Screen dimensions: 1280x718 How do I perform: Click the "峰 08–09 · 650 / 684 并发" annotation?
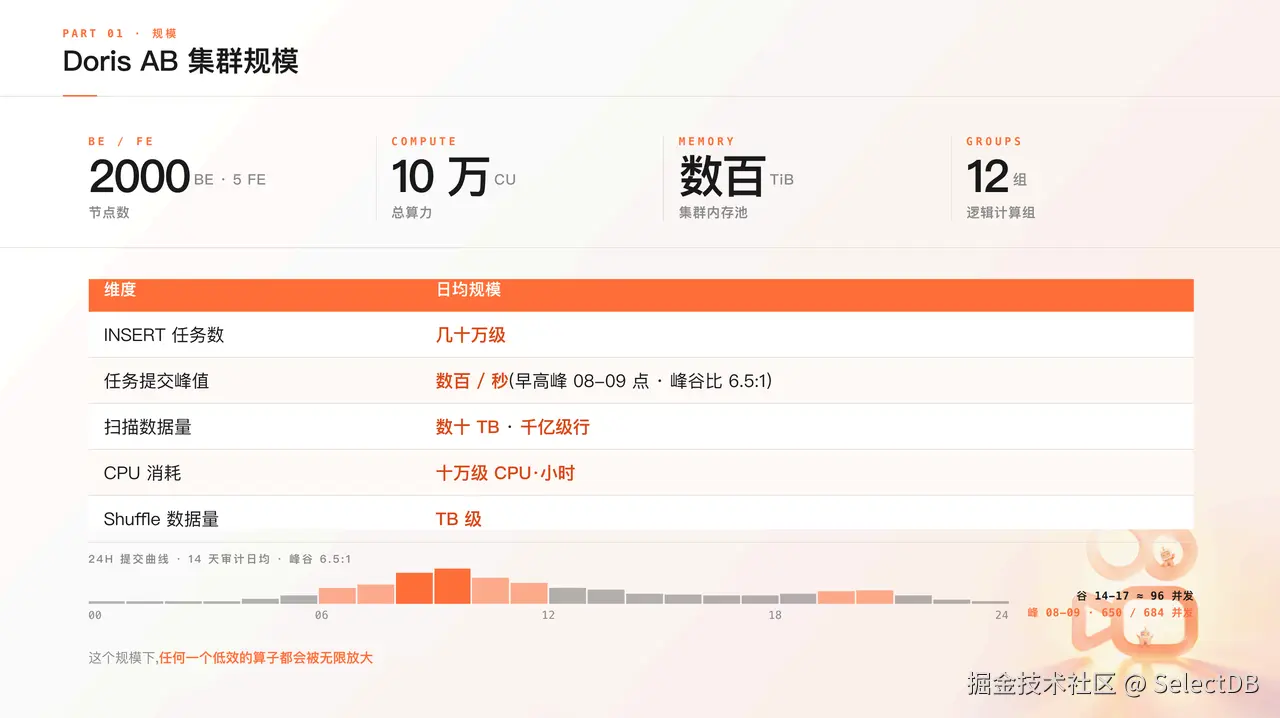[x=1110, y=612]
